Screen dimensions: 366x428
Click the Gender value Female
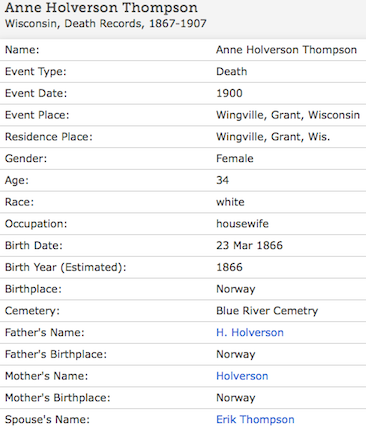pyautogui.click(x=235, y=158)
